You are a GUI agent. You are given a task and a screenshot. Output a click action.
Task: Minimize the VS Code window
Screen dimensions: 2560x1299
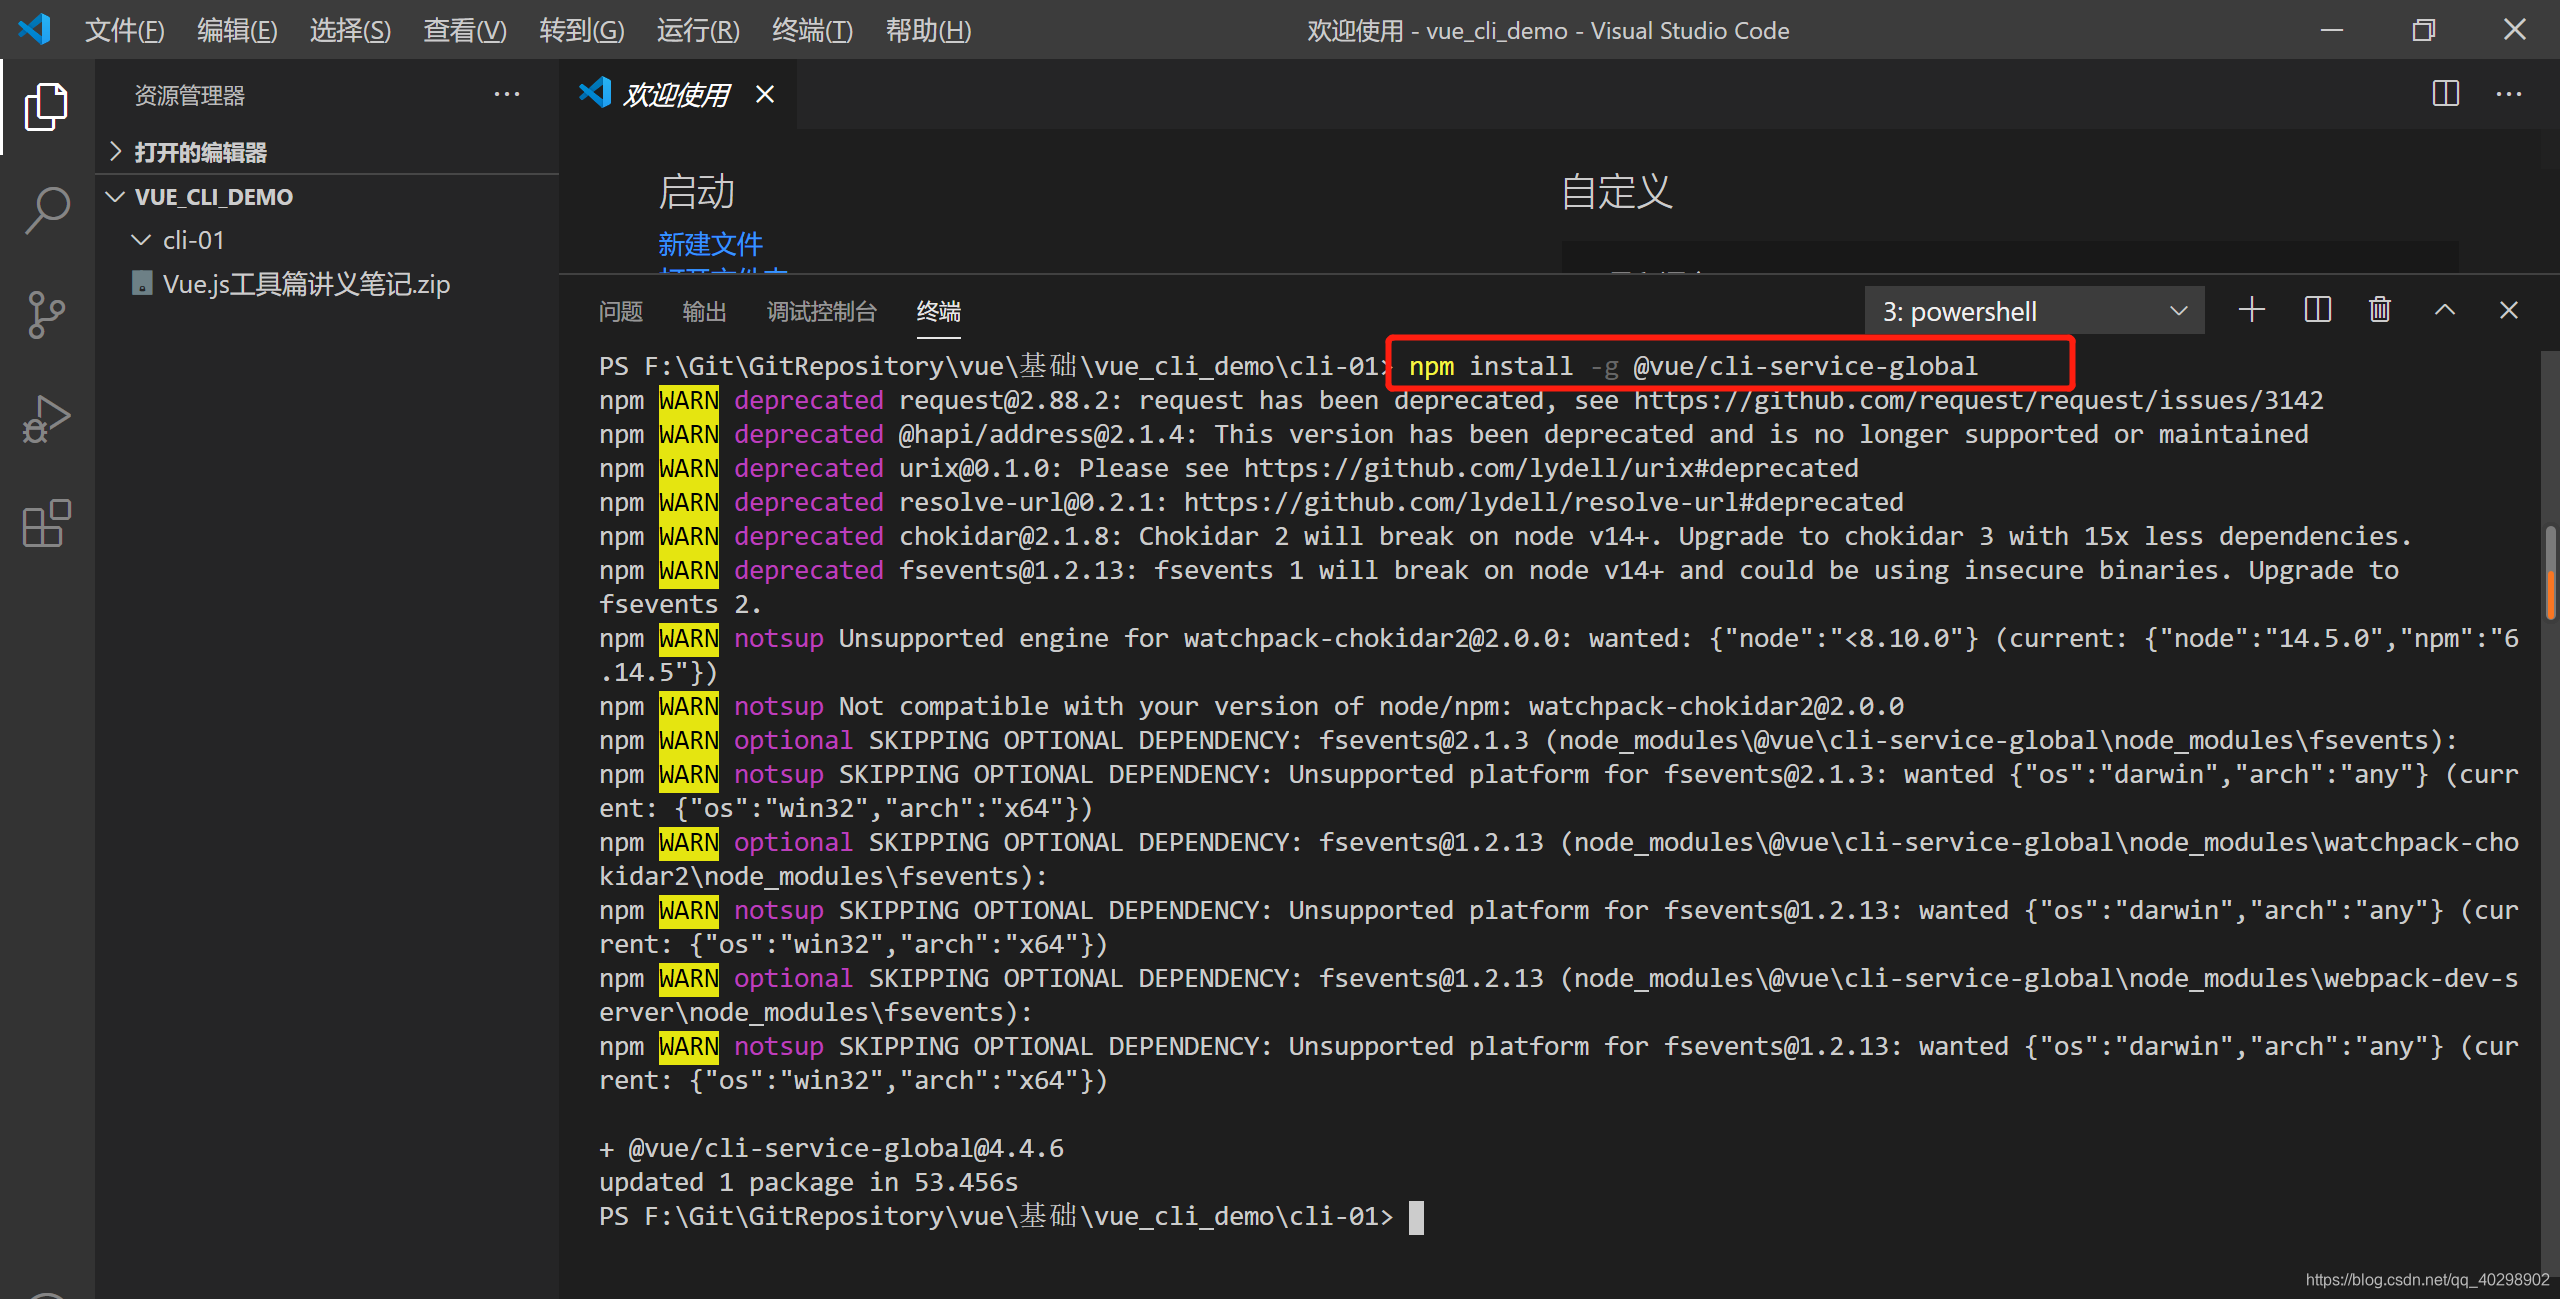point(2332,30)
